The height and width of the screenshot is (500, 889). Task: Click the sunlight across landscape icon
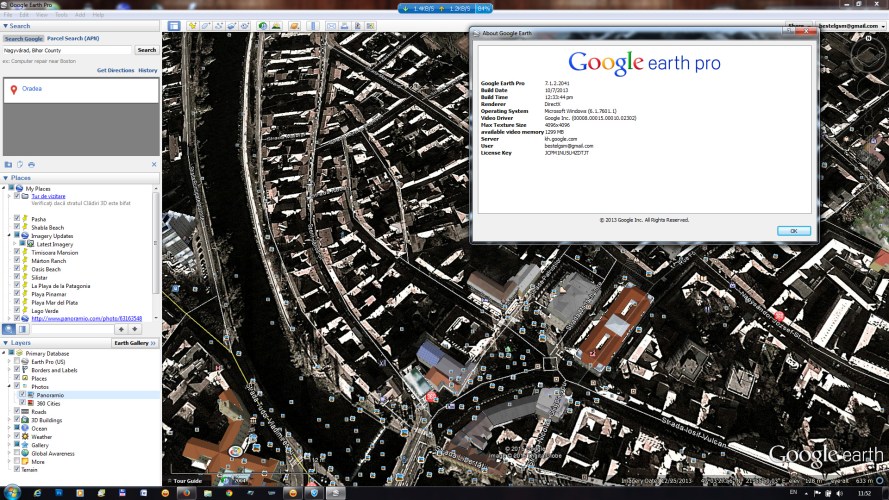(276, 25)
